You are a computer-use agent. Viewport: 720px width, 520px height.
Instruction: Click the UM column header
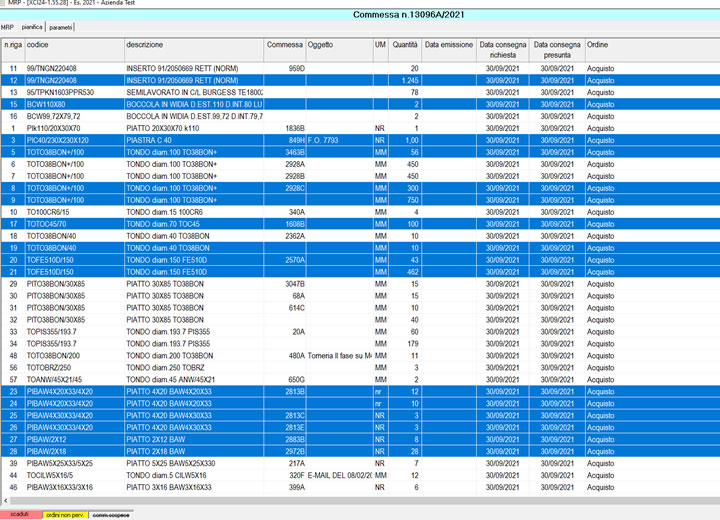click(381, 50)
